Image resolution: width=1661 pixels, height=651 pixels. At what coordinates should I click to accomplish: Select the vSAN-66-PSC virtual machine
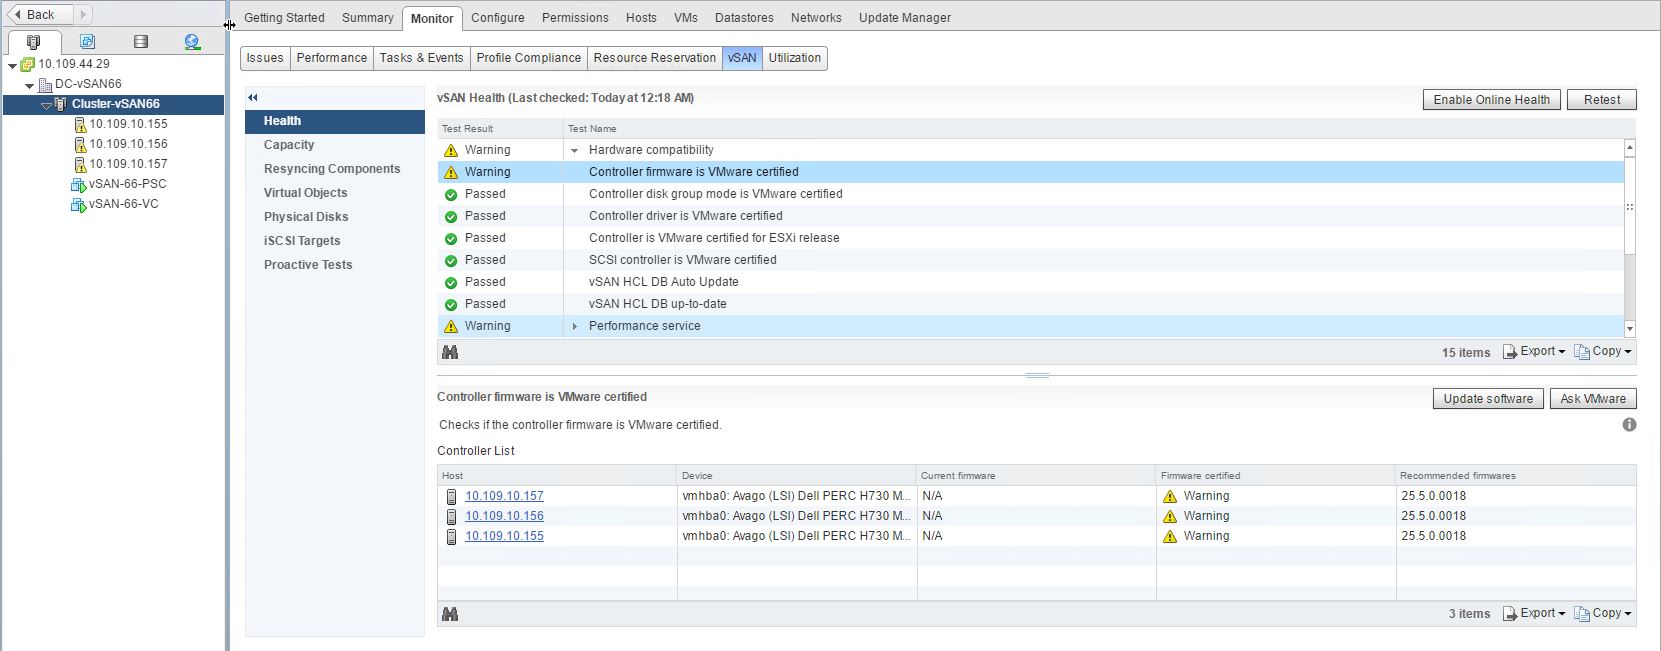click(x=127, y=184)
